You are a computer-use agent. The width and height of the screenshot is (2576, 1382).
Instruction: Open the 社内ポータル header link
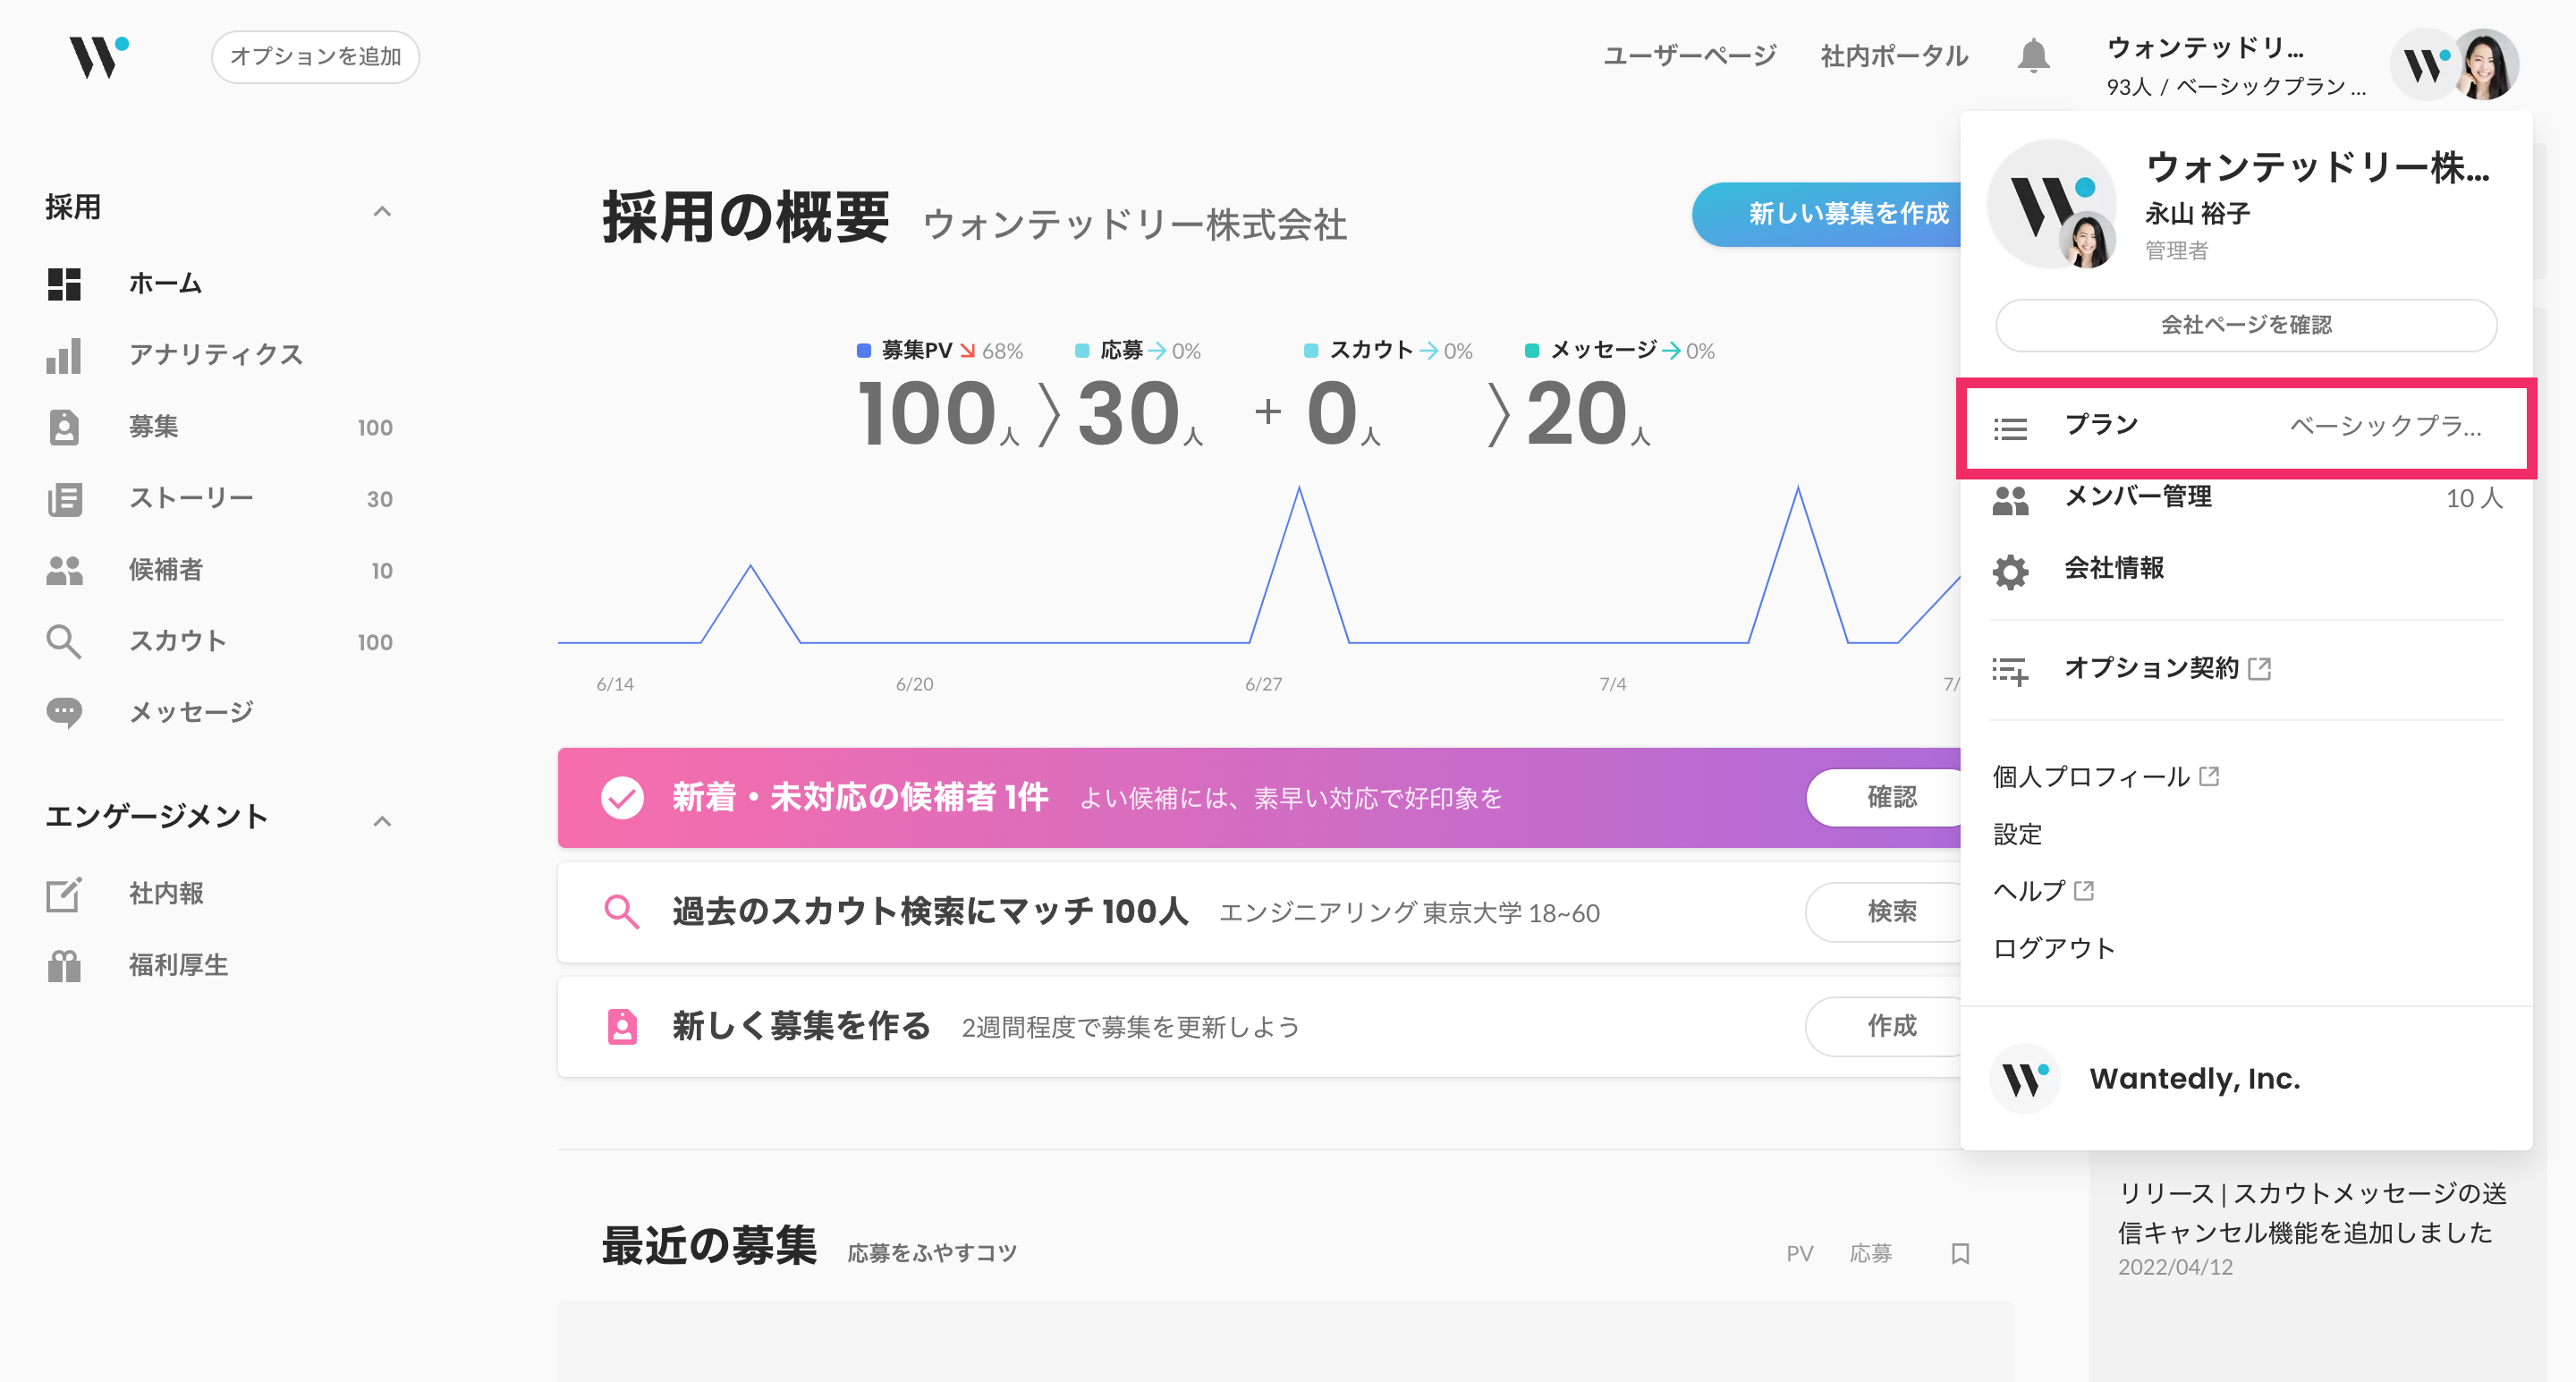coord(1894,56)
